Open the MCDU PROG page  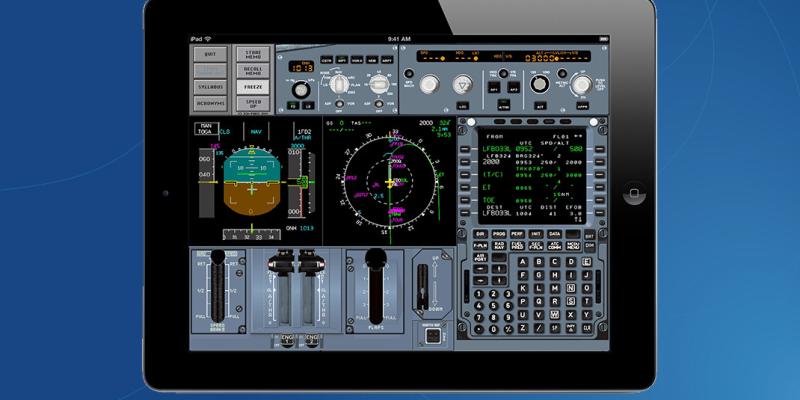tap(499, 234)
